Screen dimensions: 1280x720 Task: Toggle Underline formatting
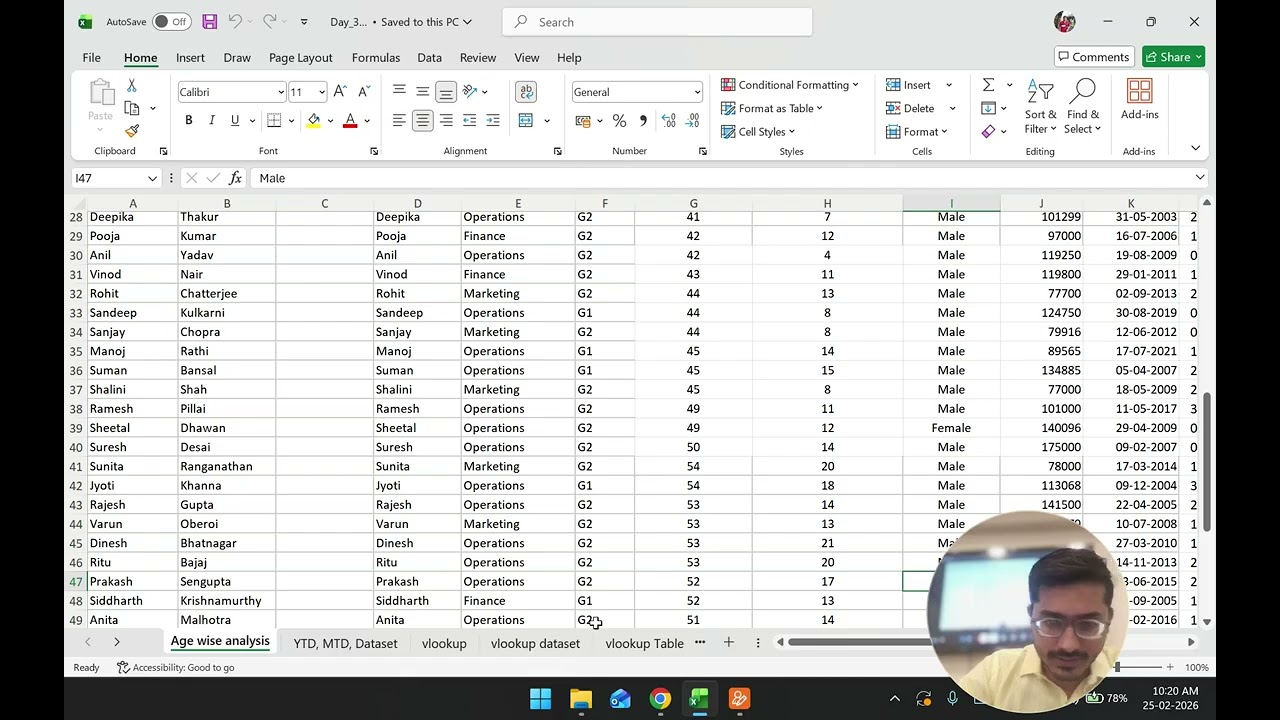(x=235, y=121)
